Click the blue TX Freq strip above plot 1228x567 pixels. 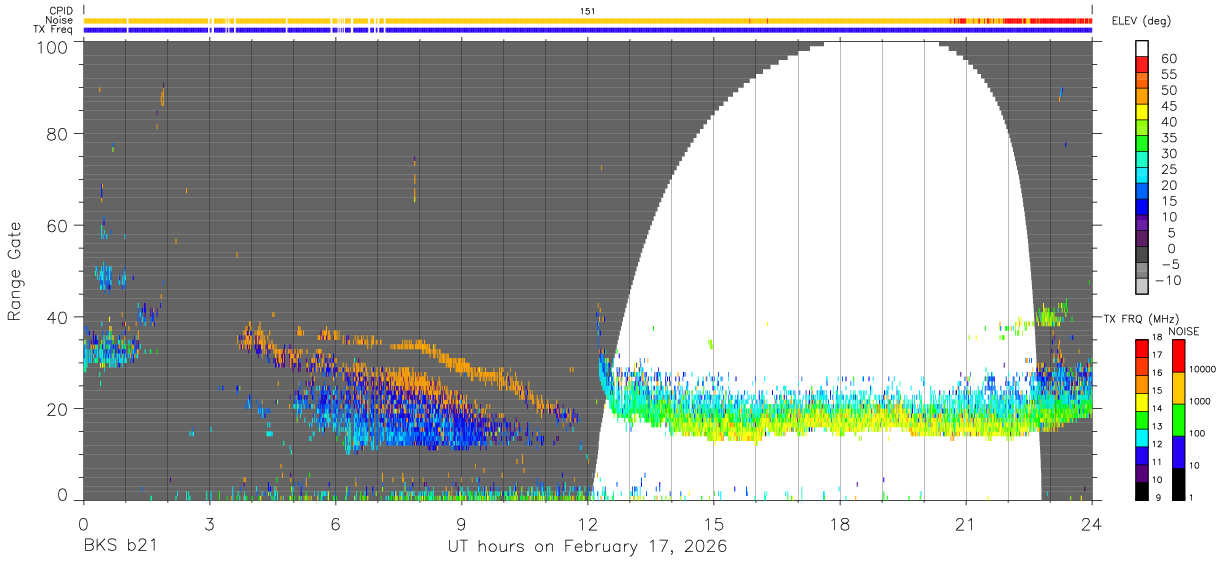[x=587, y=29]
